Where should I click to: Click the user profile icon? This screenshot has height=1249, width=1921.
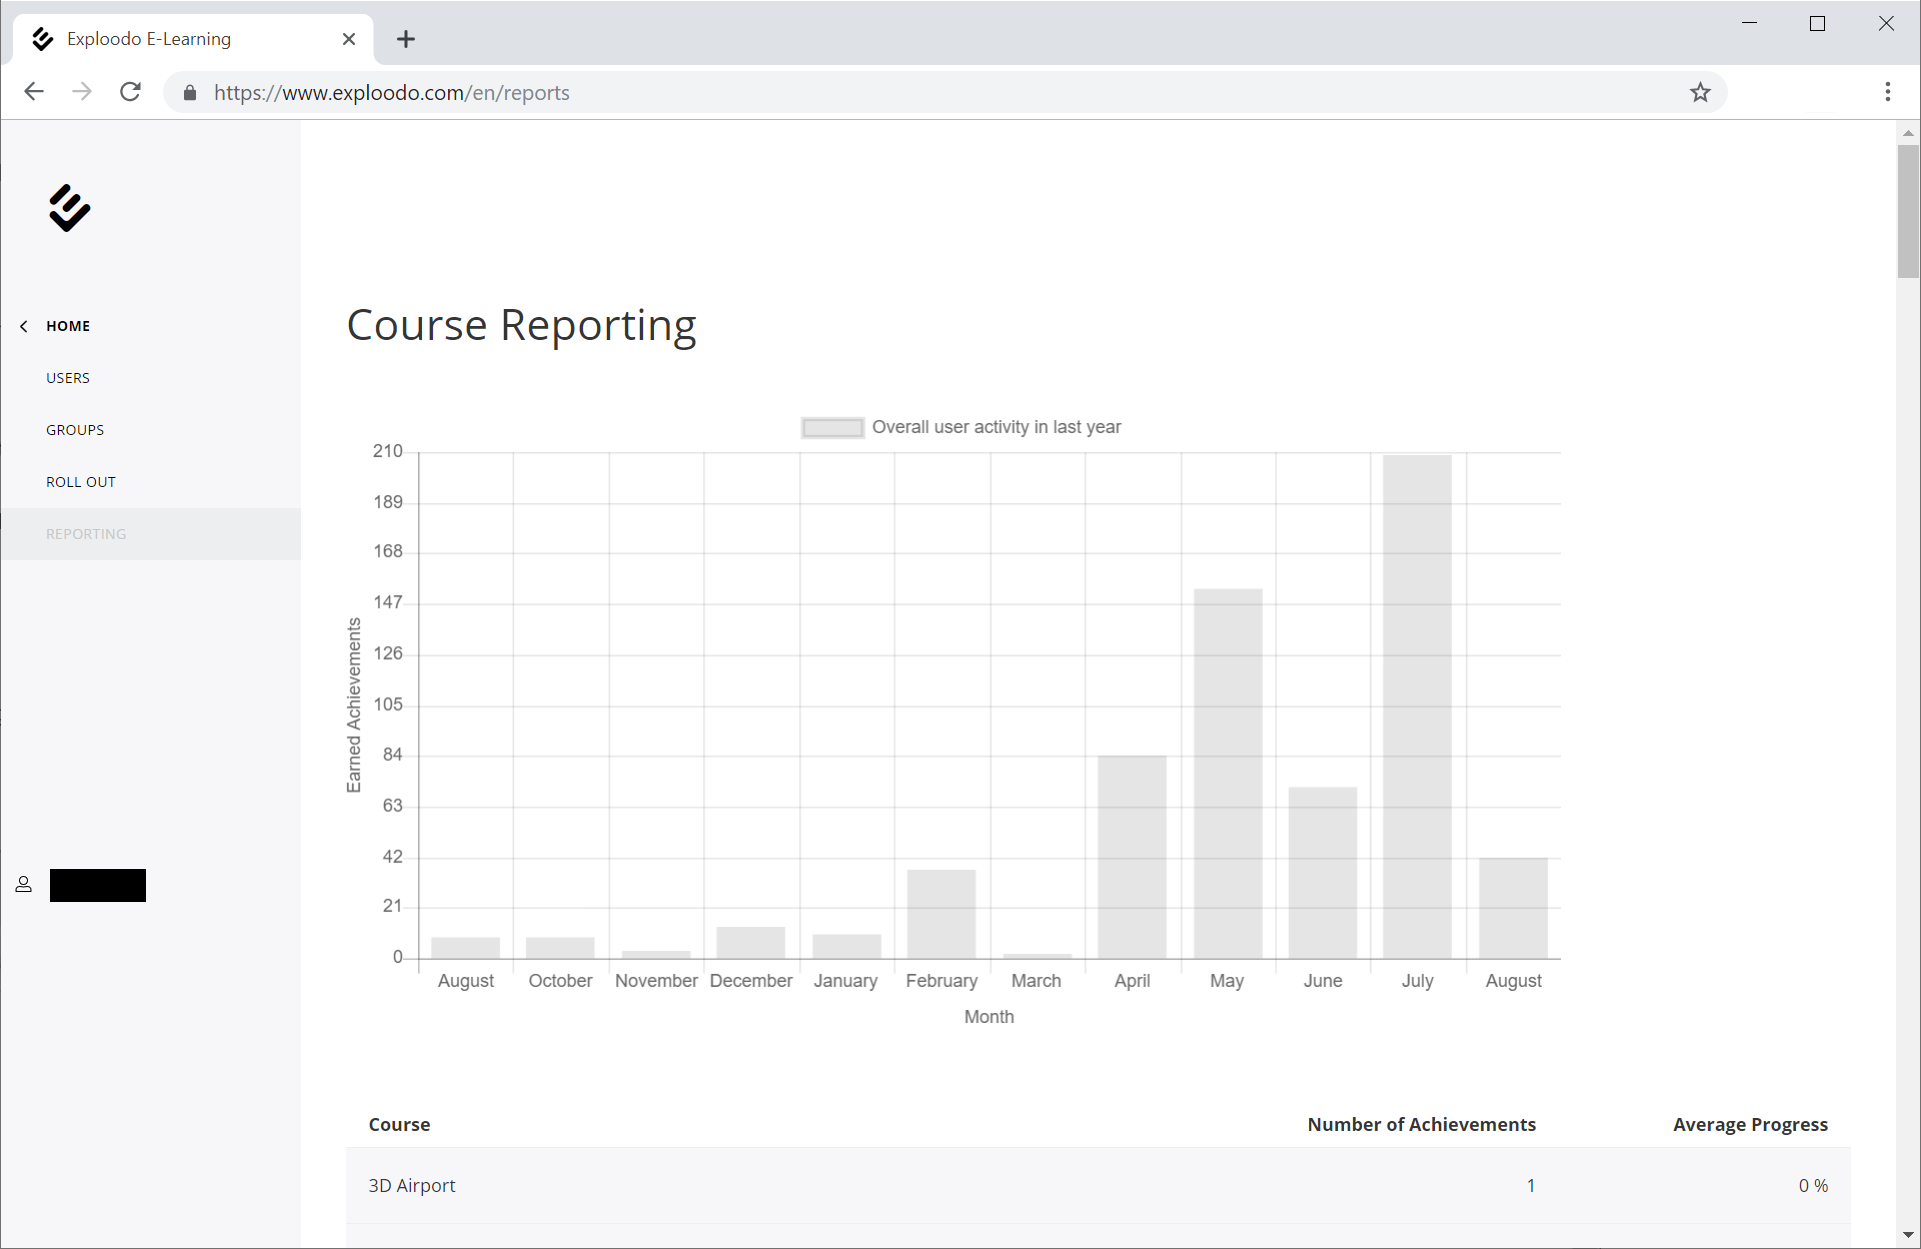(x=24, y=885)
